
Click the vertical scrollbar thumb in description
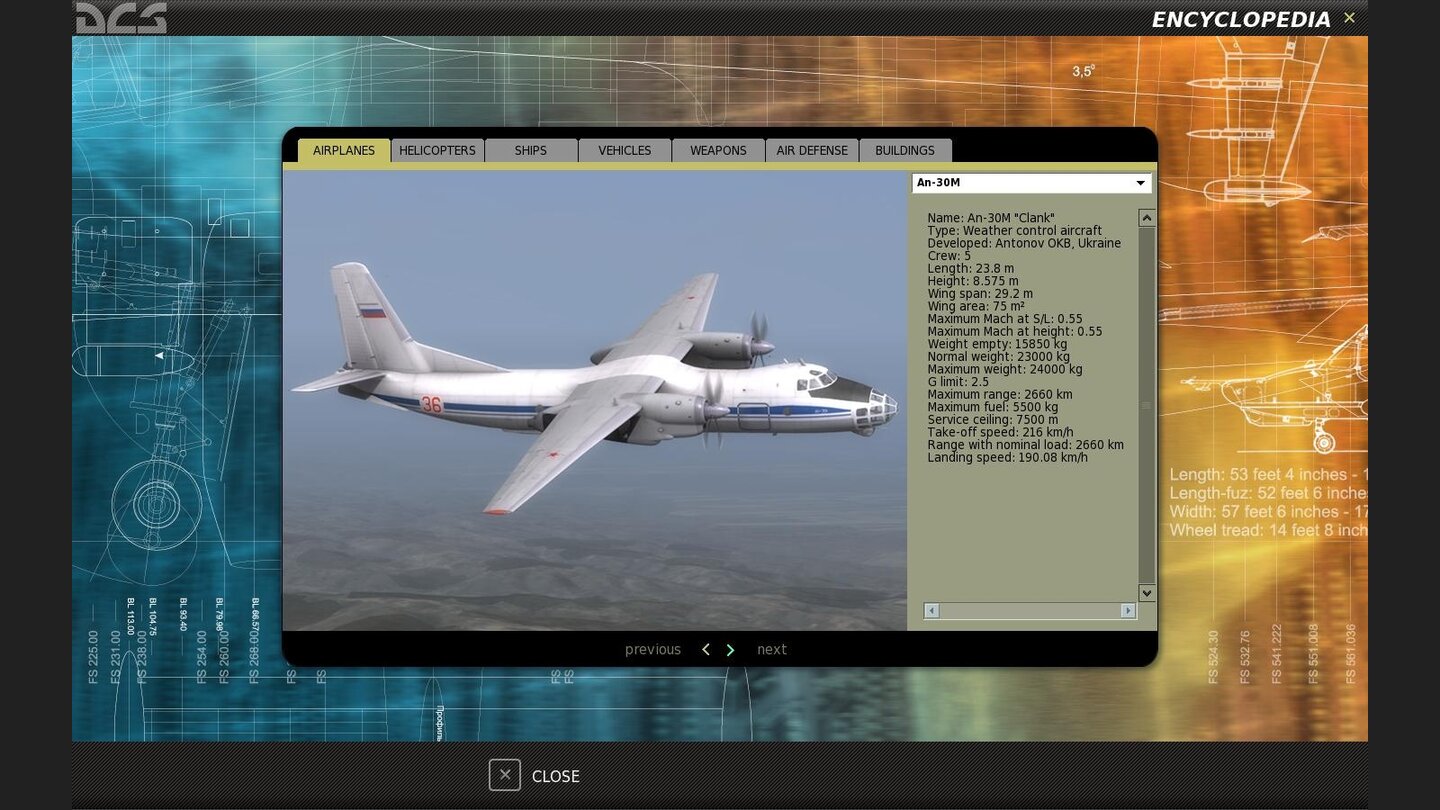click(x=1147, y=405)
